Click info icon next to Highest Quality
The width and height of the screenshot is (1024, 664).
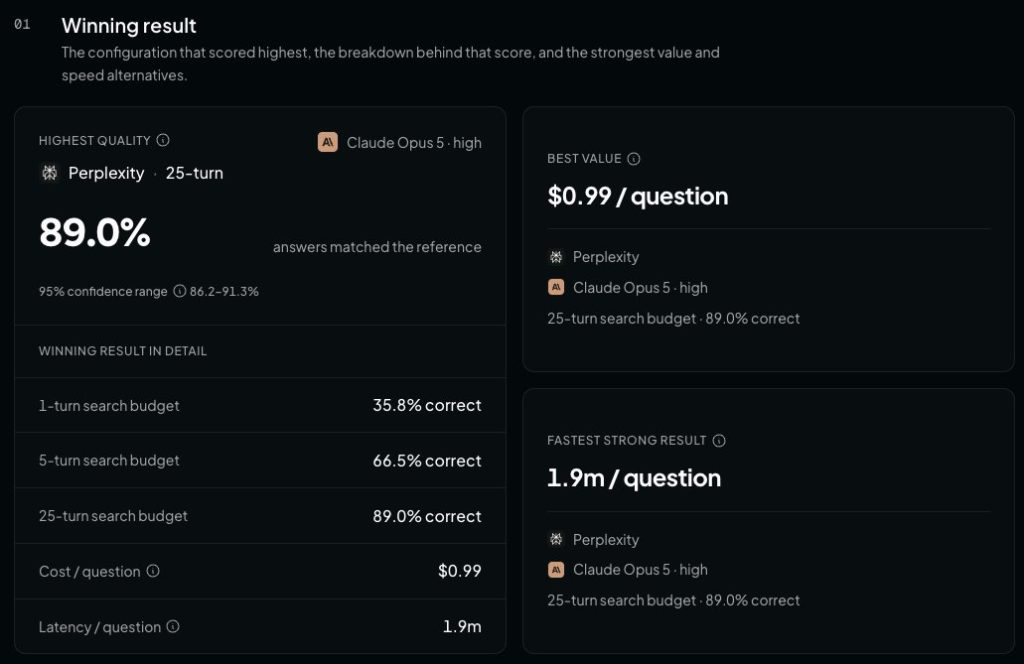click(163, 140)
